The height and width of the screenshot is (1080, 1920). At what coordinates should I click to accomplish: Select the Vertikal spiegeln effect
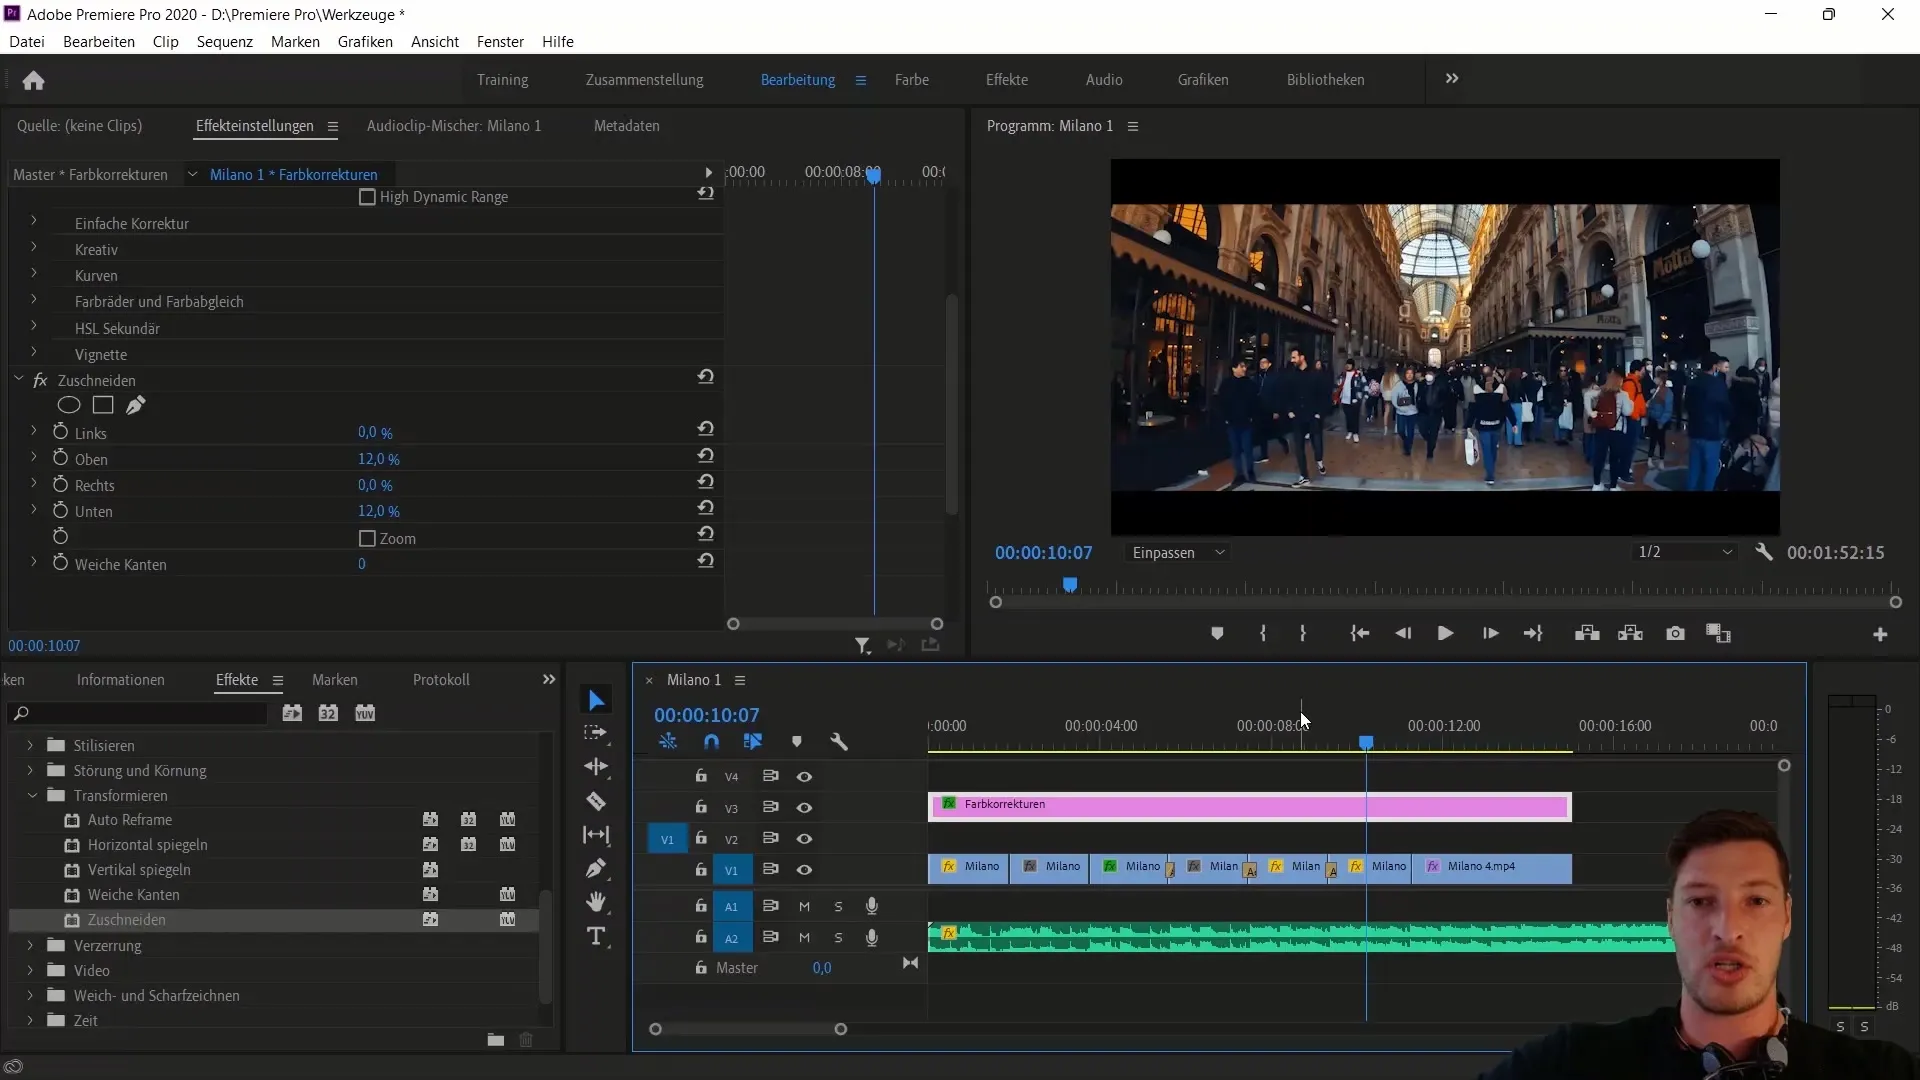139,870
